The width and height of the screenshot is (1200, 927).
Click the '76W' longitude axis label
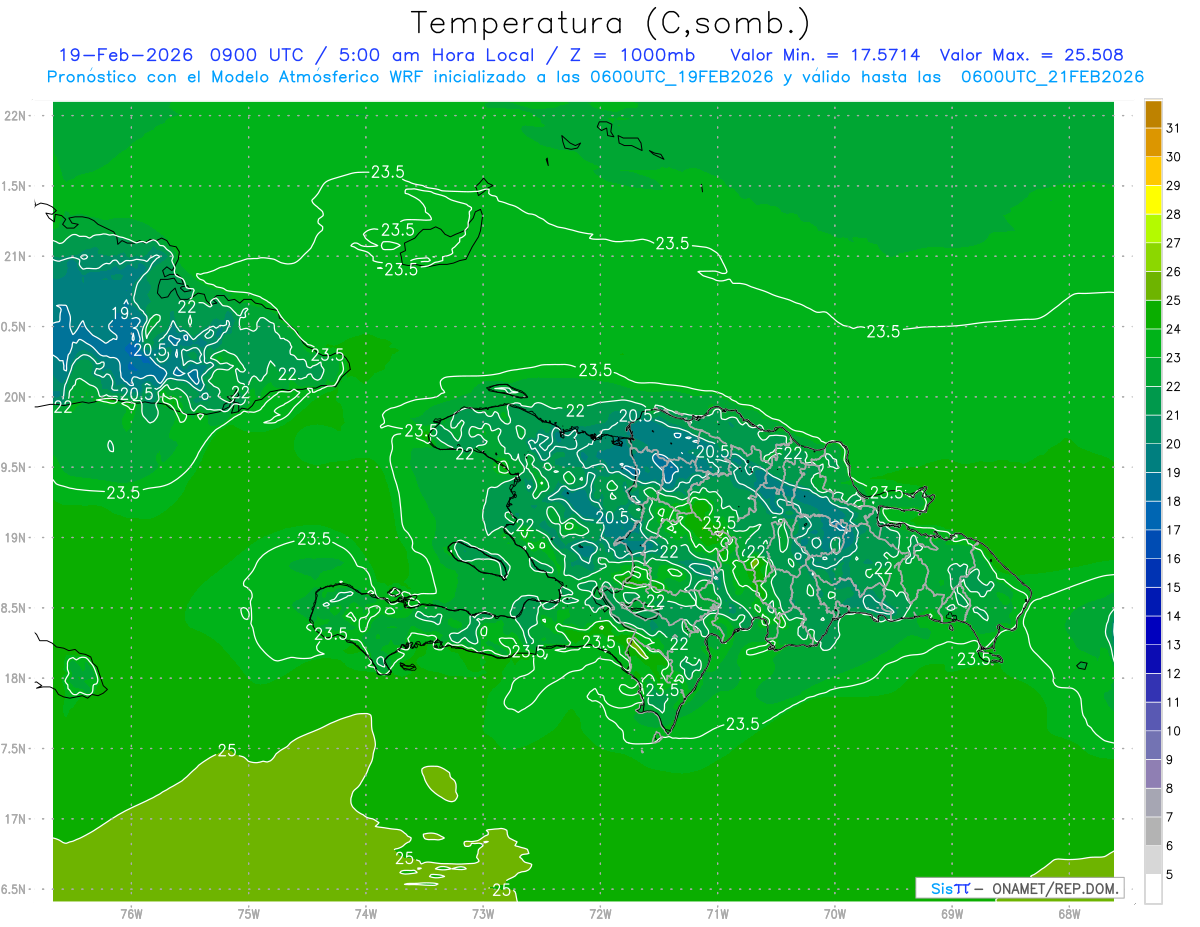131,914
